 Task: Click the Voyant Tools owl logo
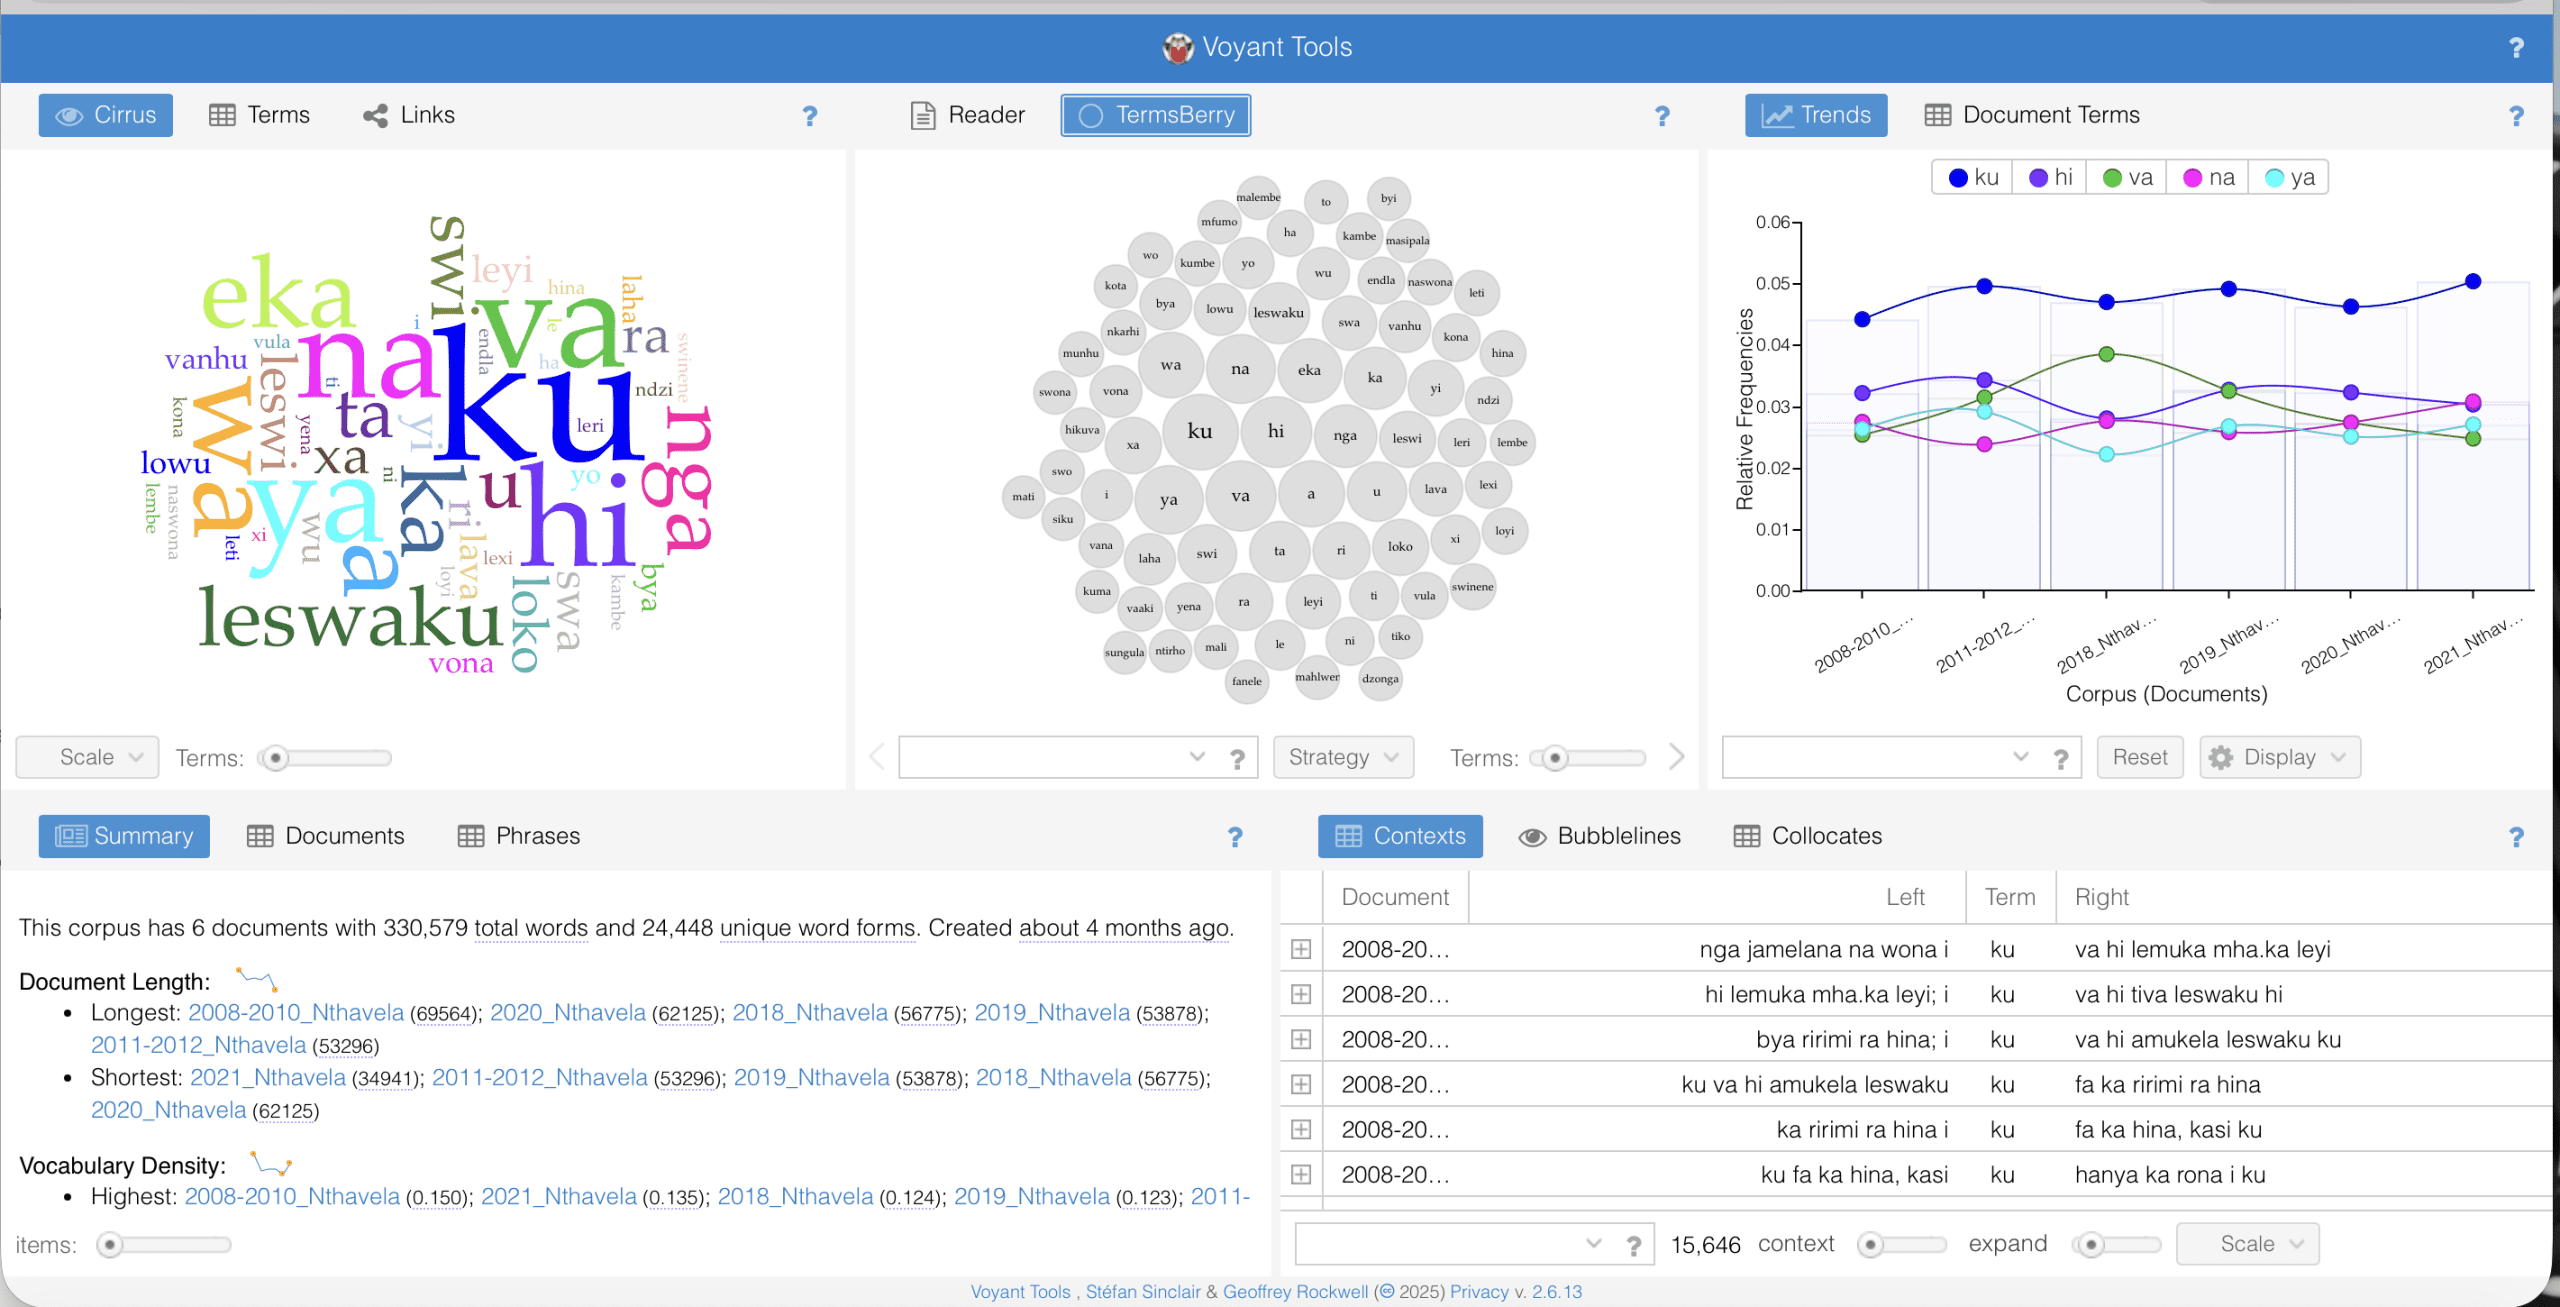tap(1178, 47)
